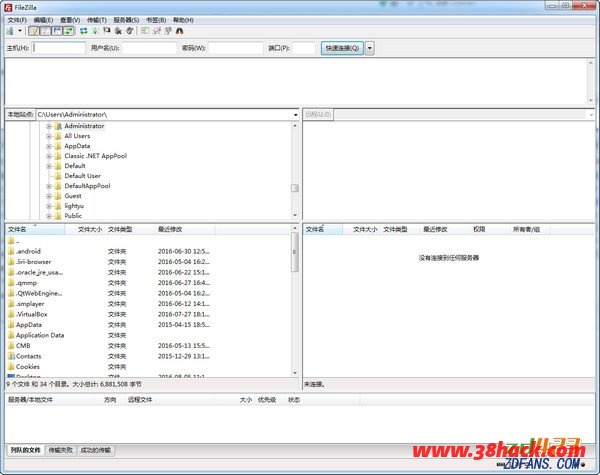Expand the Classic .NET AppPool node
The height and width of the screenshot is (475, 600).
49,156
